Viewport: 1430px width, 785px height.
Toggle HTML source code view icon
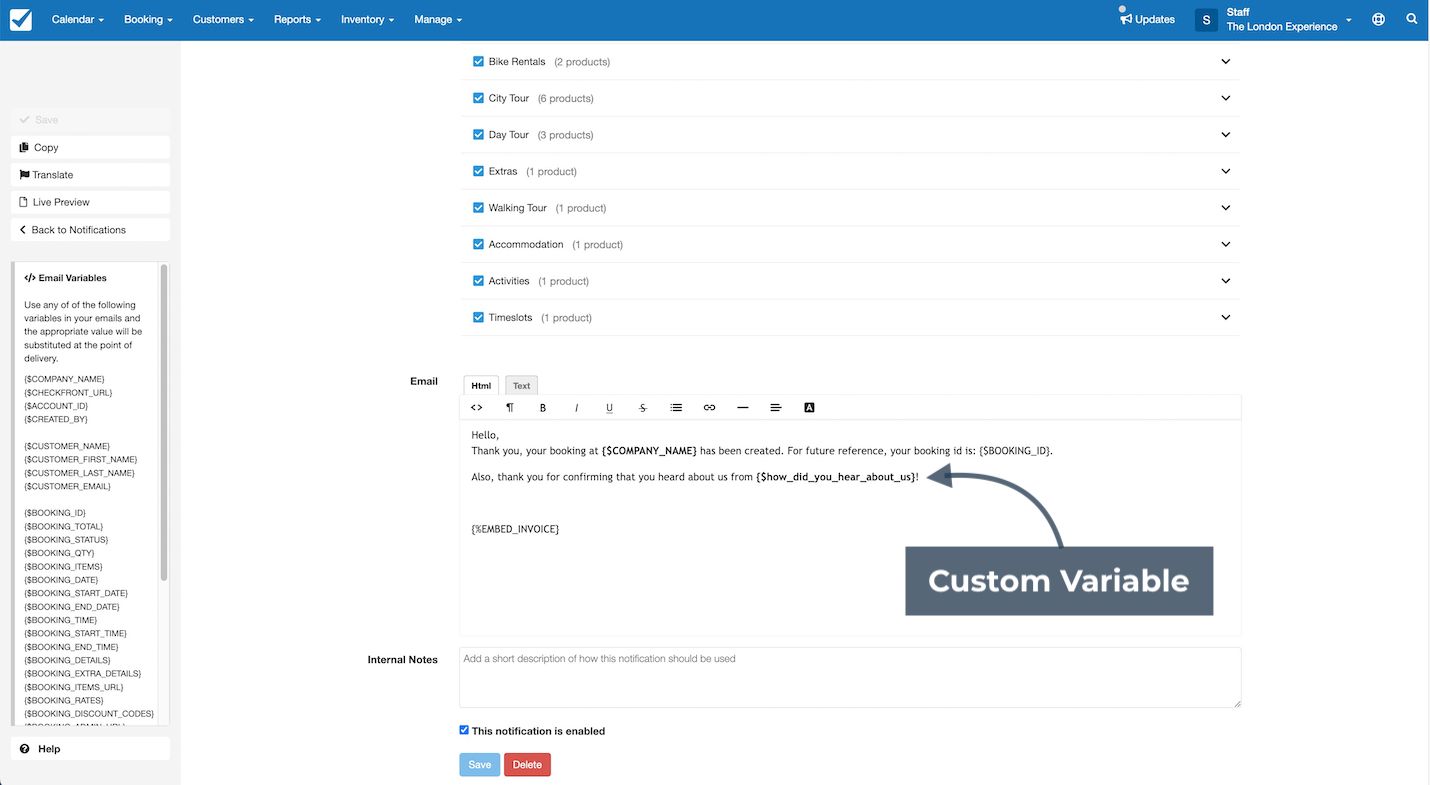[x=477, y=408]
